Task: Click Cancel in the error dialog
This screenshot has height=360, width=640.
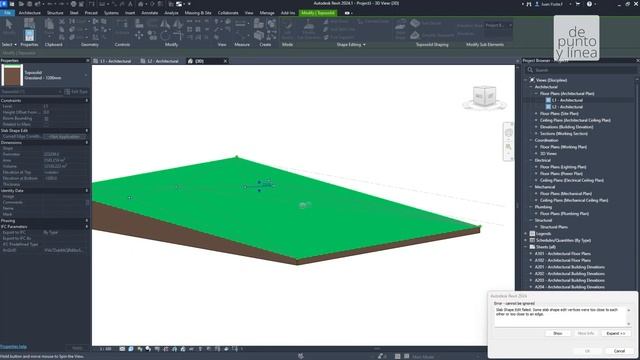Action: (619, 351)
